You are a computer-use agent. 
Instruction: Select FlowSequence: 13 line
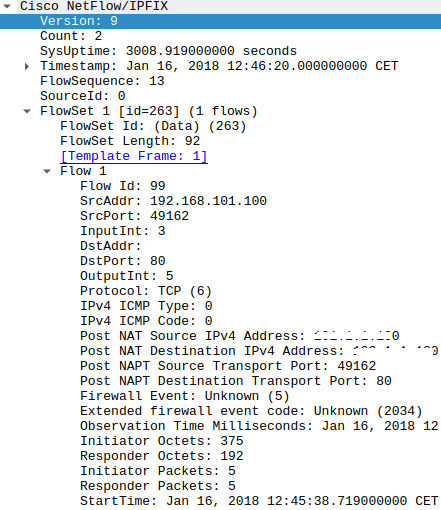220,81
